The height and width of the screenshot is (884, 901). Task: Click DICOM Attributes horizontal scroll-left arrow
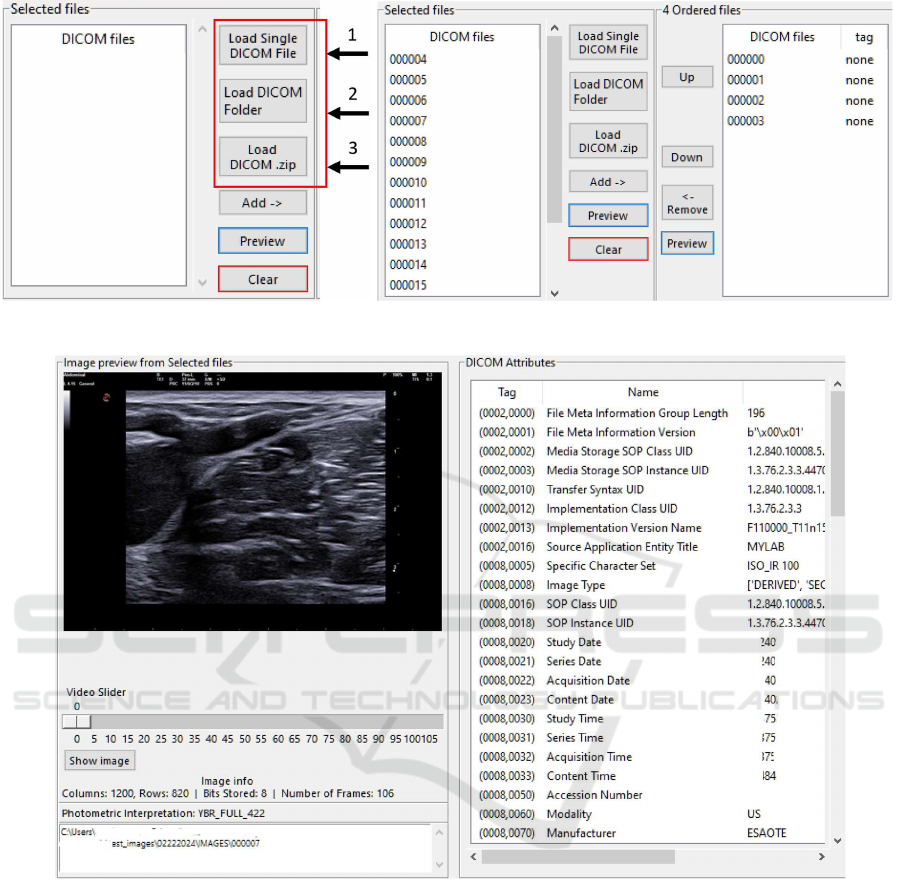pyautogui.click(x=474, y=856)
